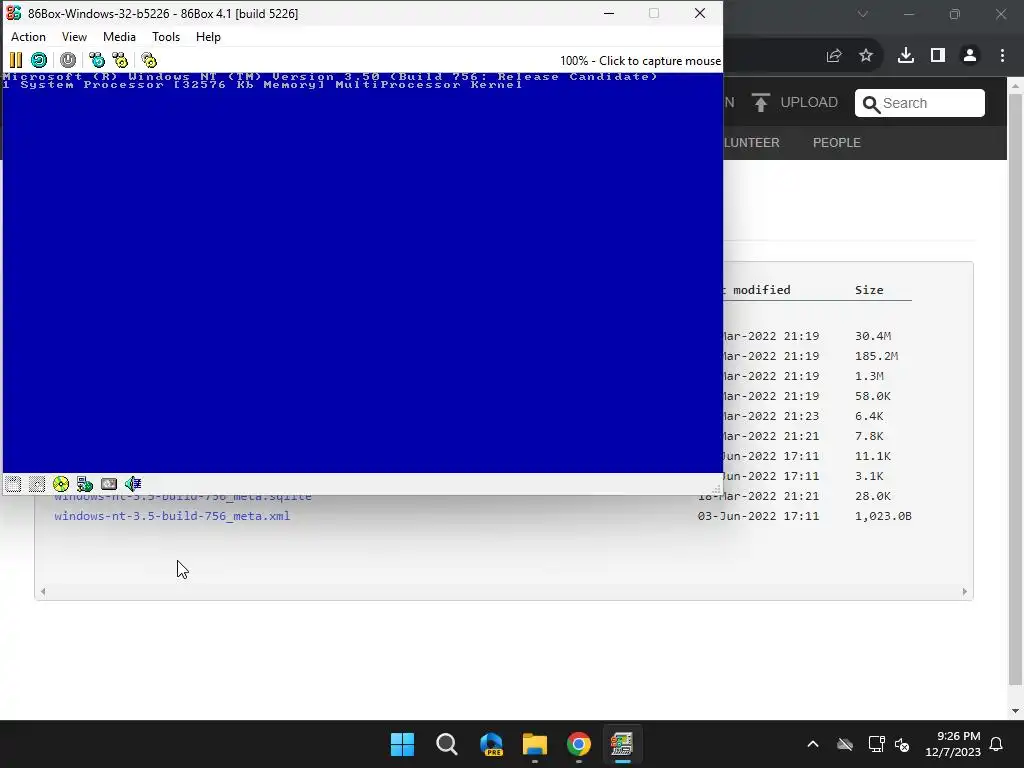Send Ctrl+Alt+Del via the blue keys icon
The width and height of the screenshot is (1024, 768).
(97, 60)
